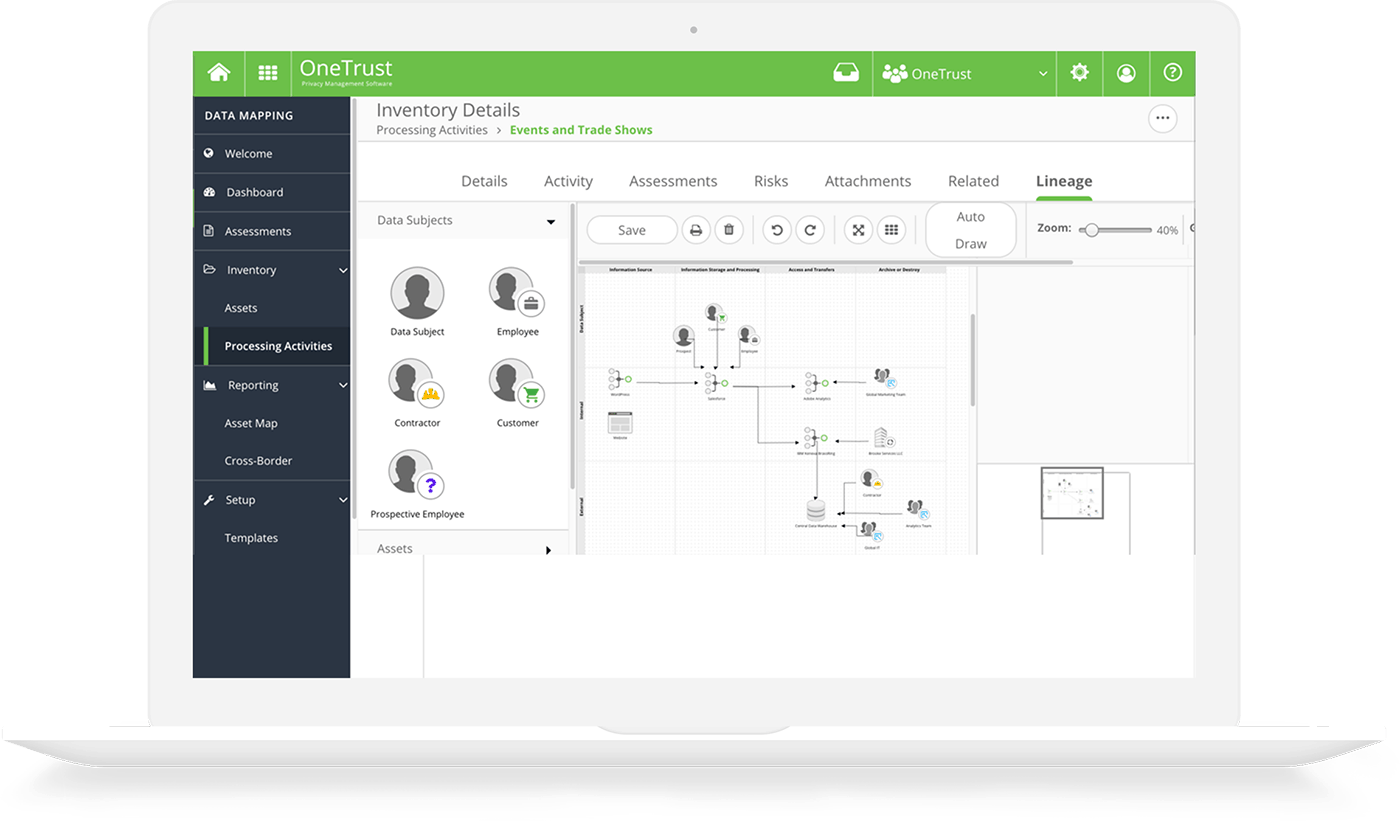Open the user profile icon
This screenshot has height=821, width=1400.
(1126, 73)
